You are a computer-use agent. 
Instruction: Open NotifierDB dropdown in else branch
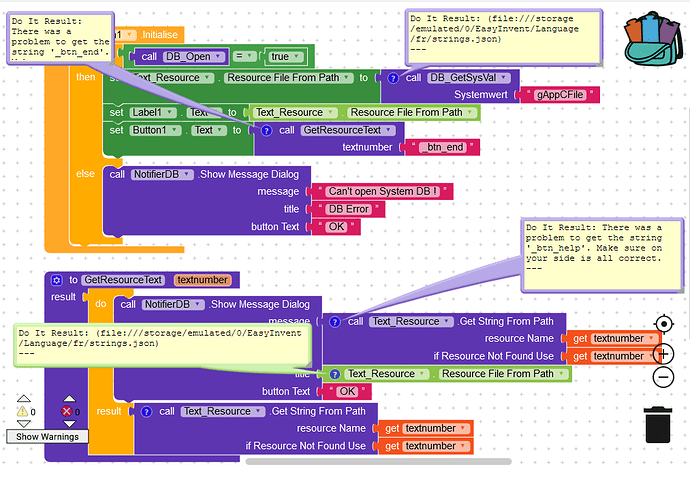(162, 175)
